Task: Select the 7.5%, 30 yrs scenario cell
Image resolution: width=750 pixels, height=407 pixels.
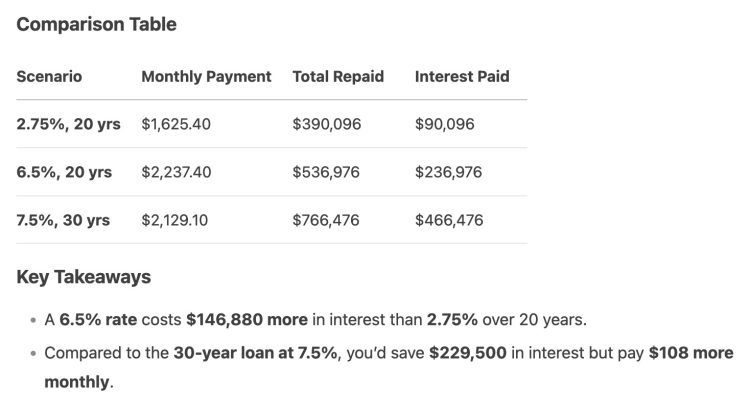Action: pos(64,220)
